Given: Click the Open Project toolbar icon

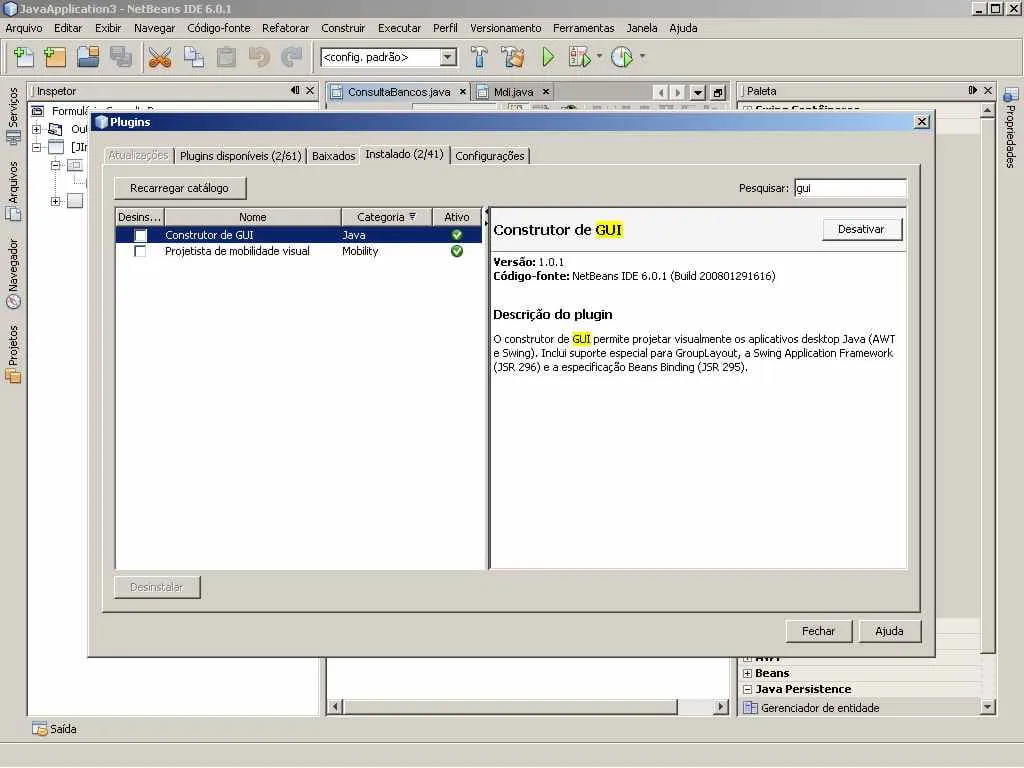Looking at the screenshot, I should (x=88, y=57).
